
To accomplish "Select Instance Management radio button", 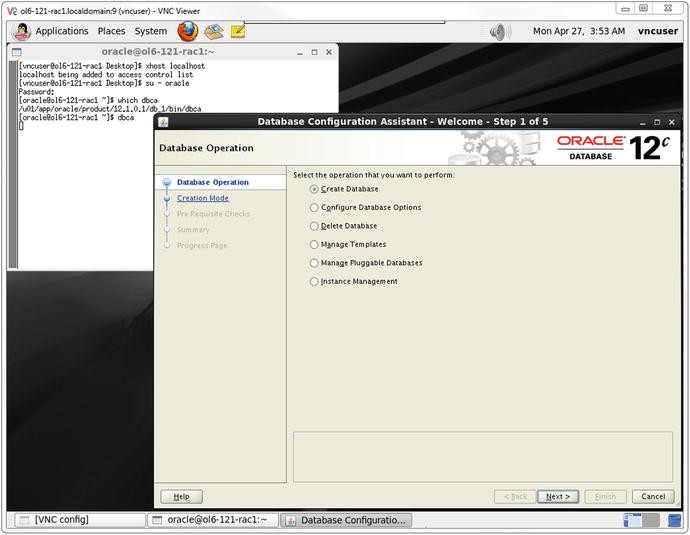I will [314, 282].
